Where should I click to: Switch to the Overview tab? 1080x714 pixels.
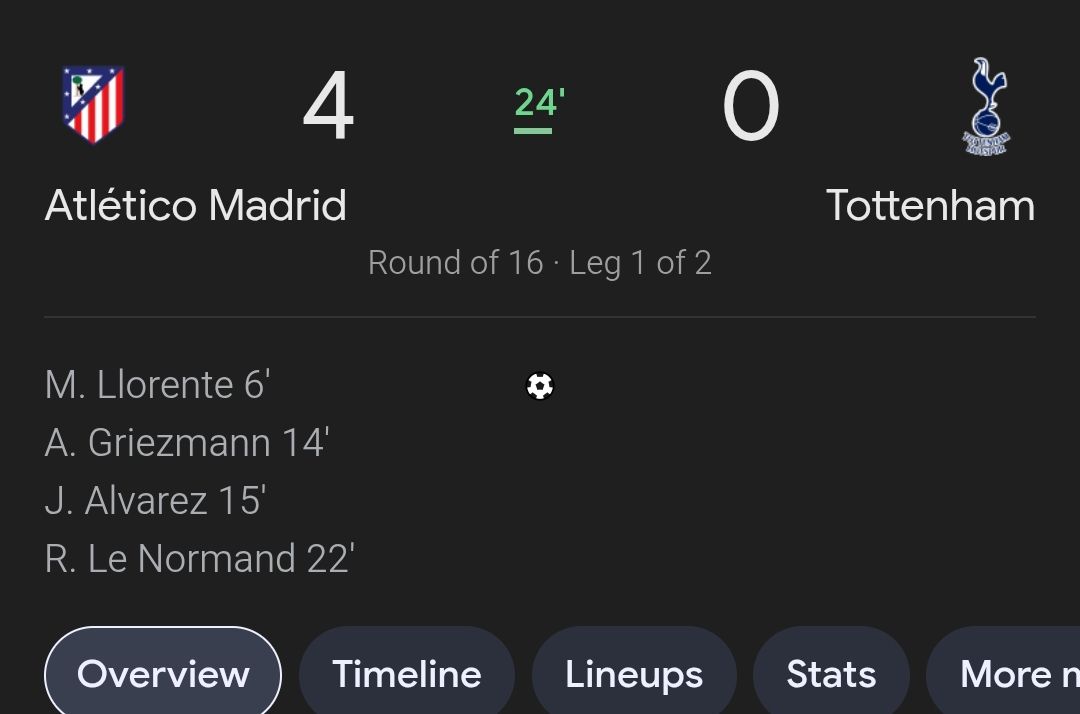[163, 674]
